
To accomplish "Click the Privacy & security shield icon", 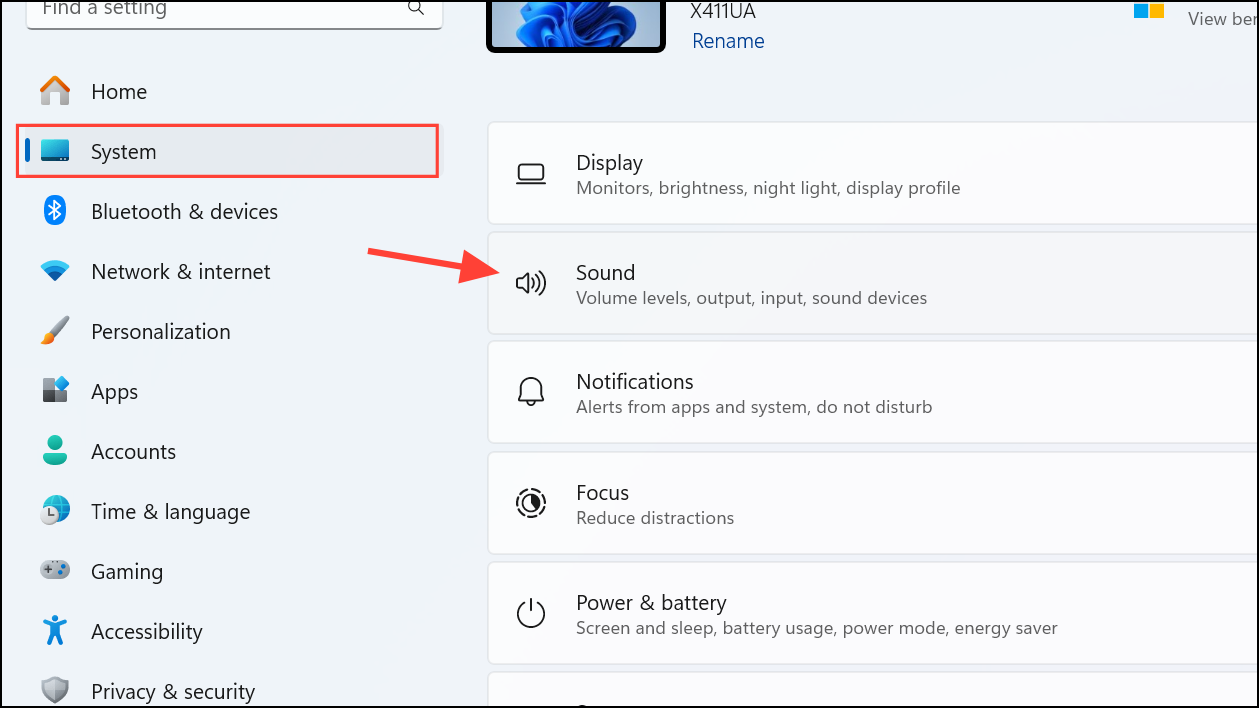I will coord(54,689).
